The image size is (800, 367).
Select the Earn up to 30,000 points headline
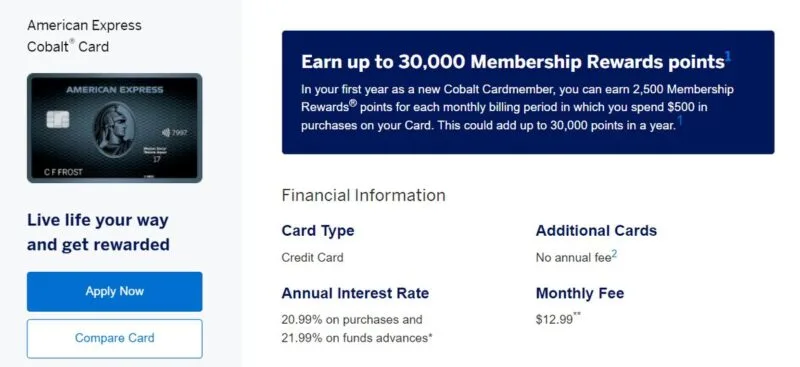click(x=513, y=62)
